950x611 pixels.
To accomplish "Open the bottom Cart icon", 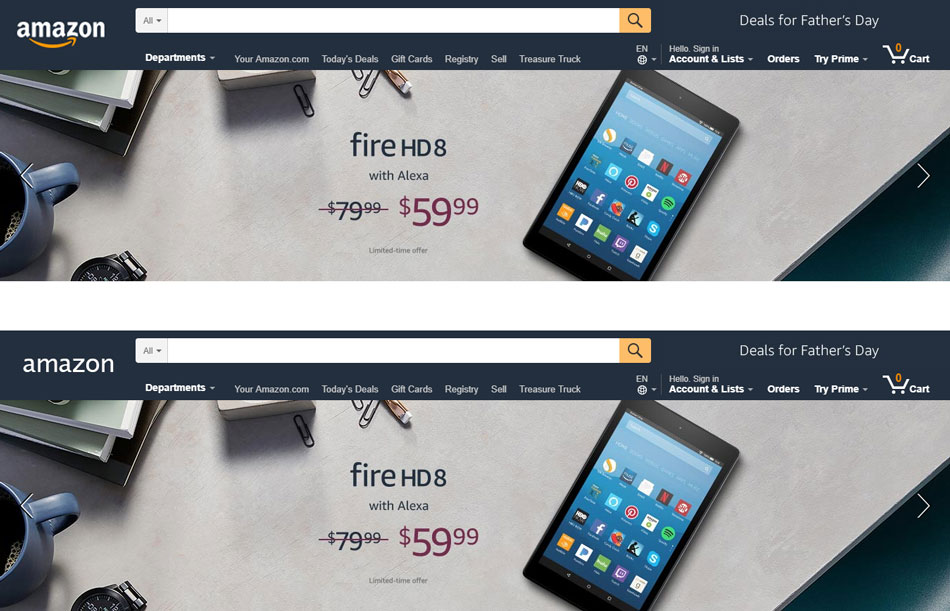I will (x=906, y=384).
